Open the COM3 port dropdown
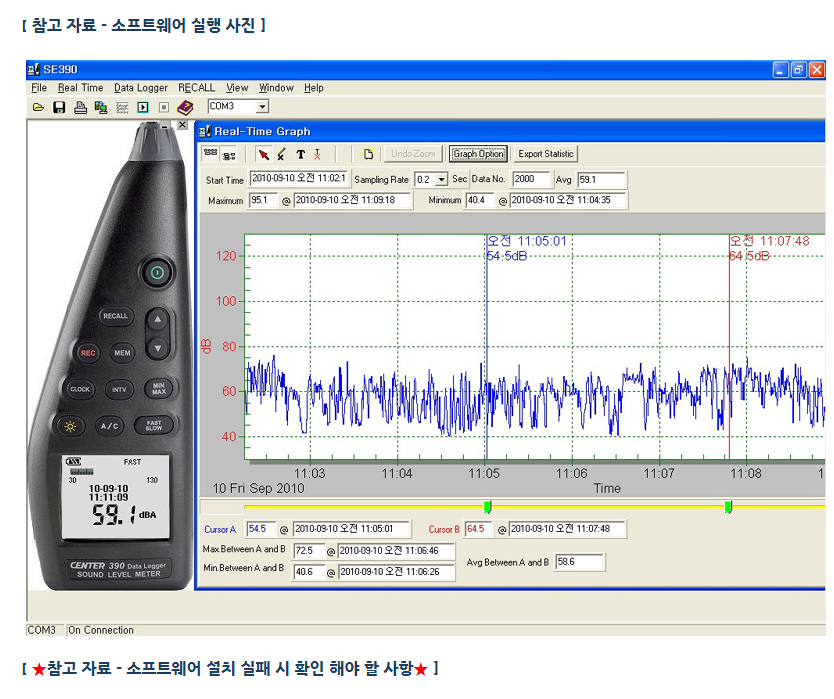834x699 pixels. click(x=262, y=107)
